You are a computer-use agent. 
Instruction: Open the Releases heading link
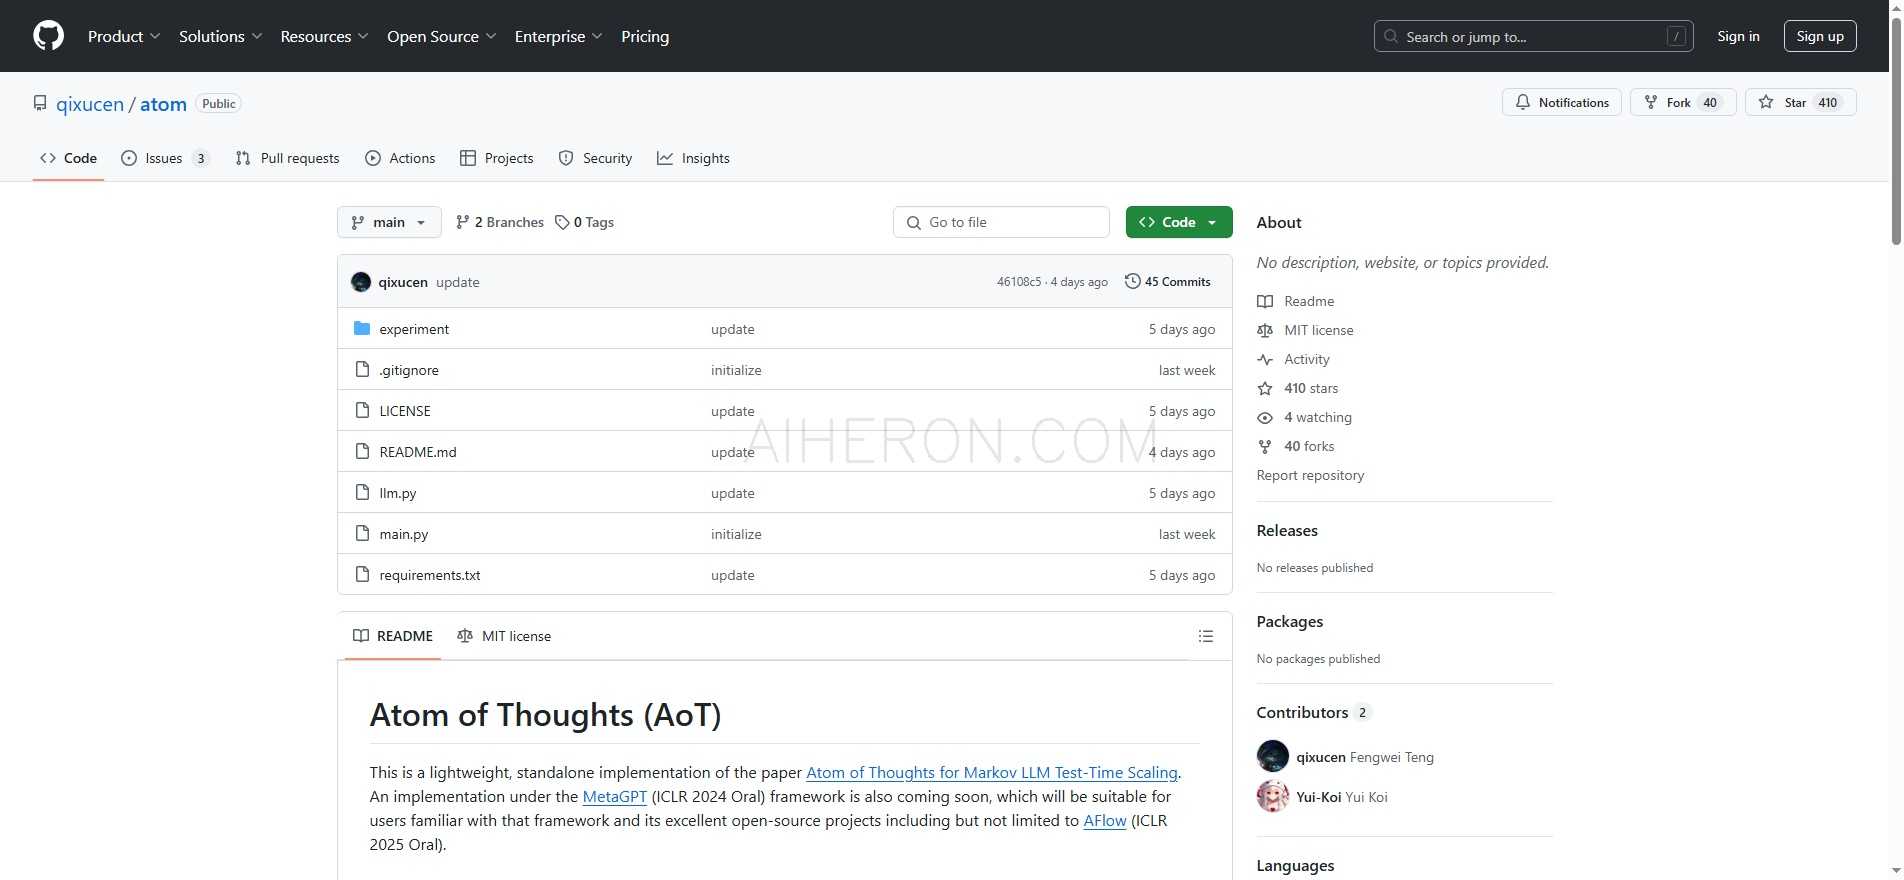[x=1287, y=530]
